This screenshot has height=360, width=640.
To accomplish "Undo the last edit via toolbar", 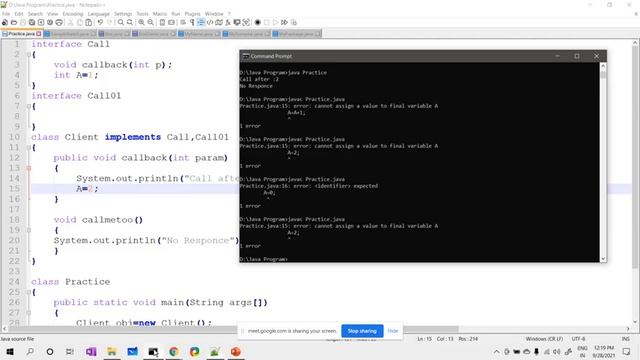I will [x=100, y=22].
